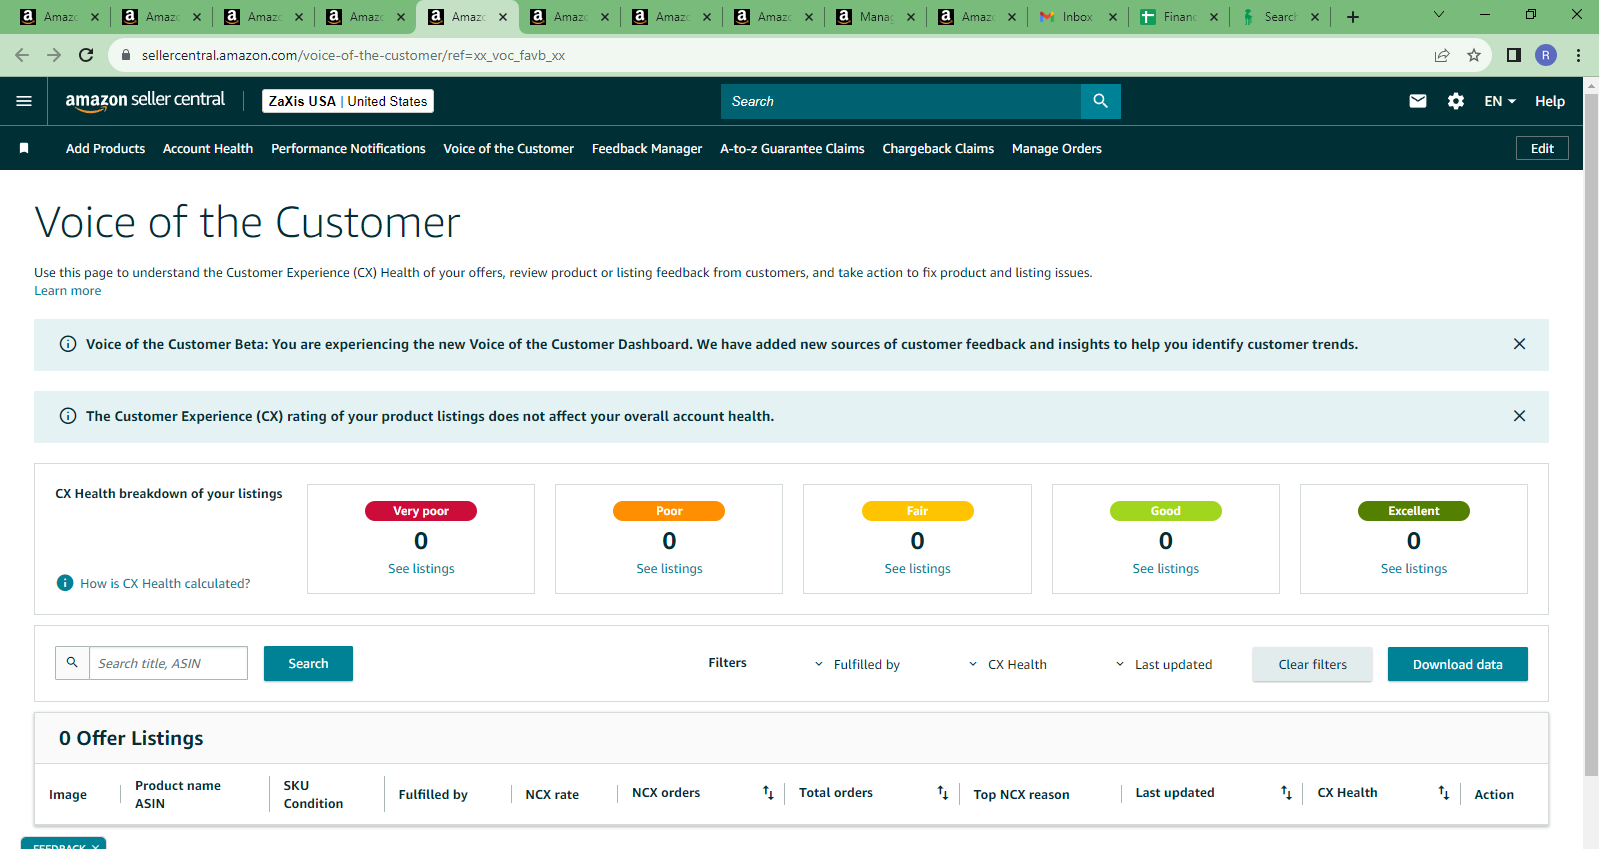
Task: See listings under Excellent
Action: click(1413, 569)
